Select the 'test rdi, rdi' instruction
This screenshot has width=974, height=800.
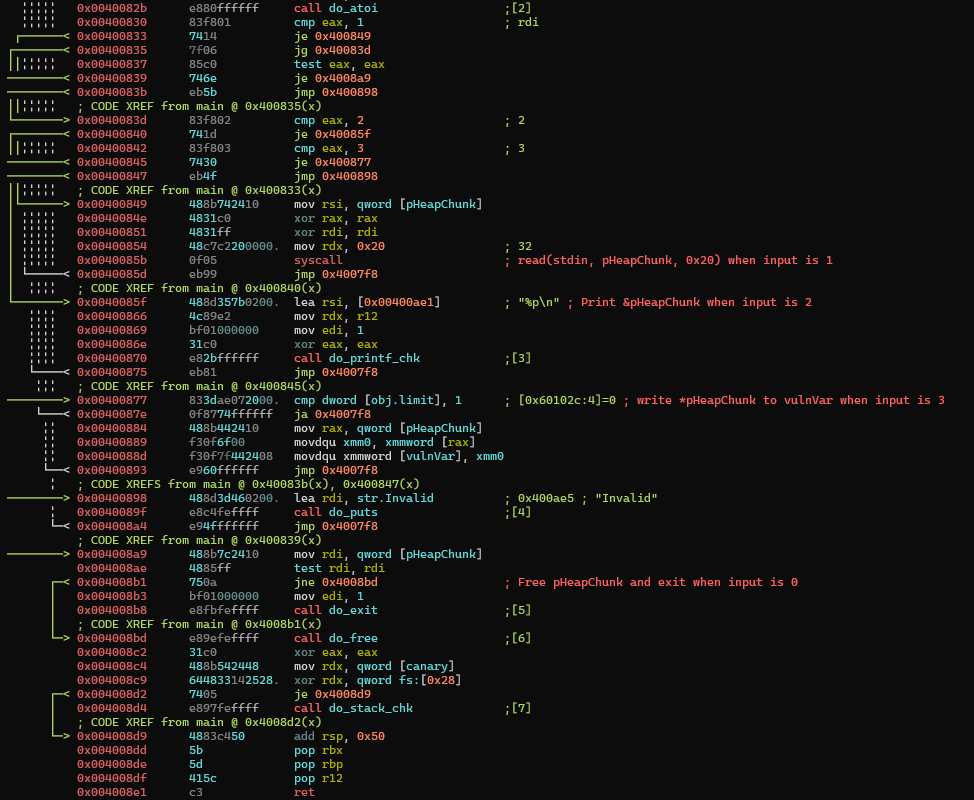click(339, 568)
